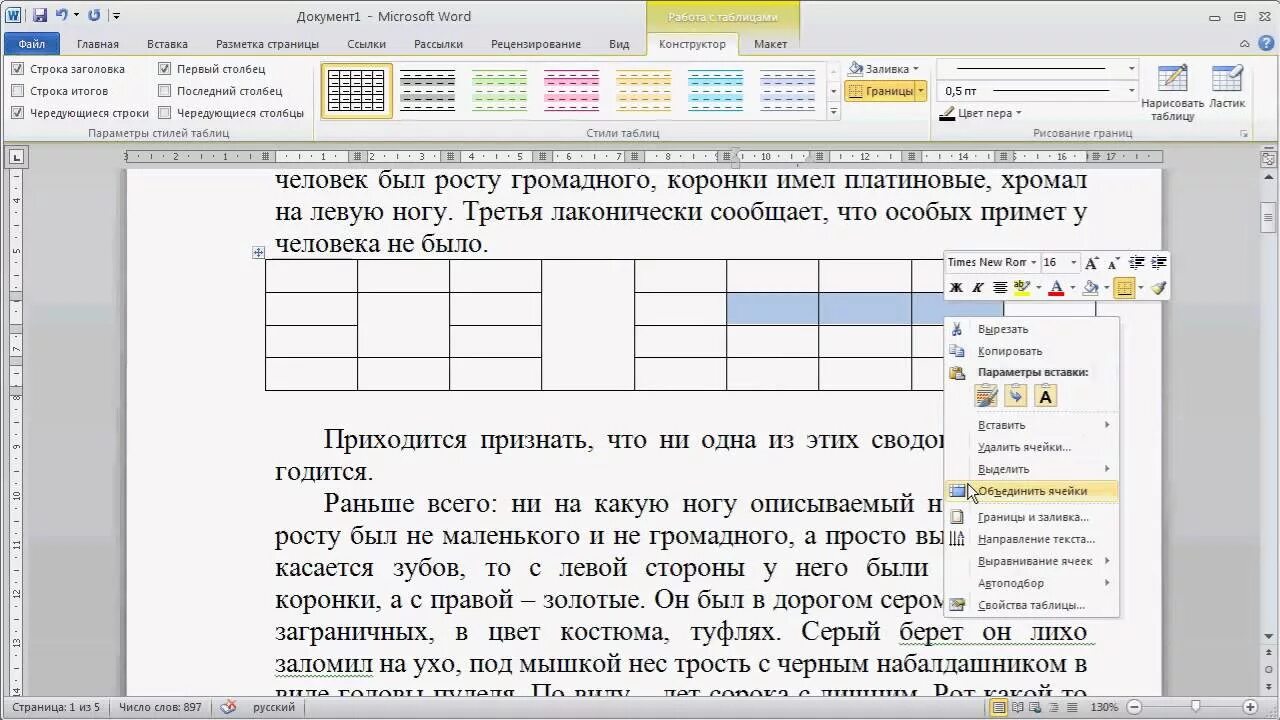1280x720 pixels.
Task: Open Границы и заливка... from context menu
Action: point(1032,517)
